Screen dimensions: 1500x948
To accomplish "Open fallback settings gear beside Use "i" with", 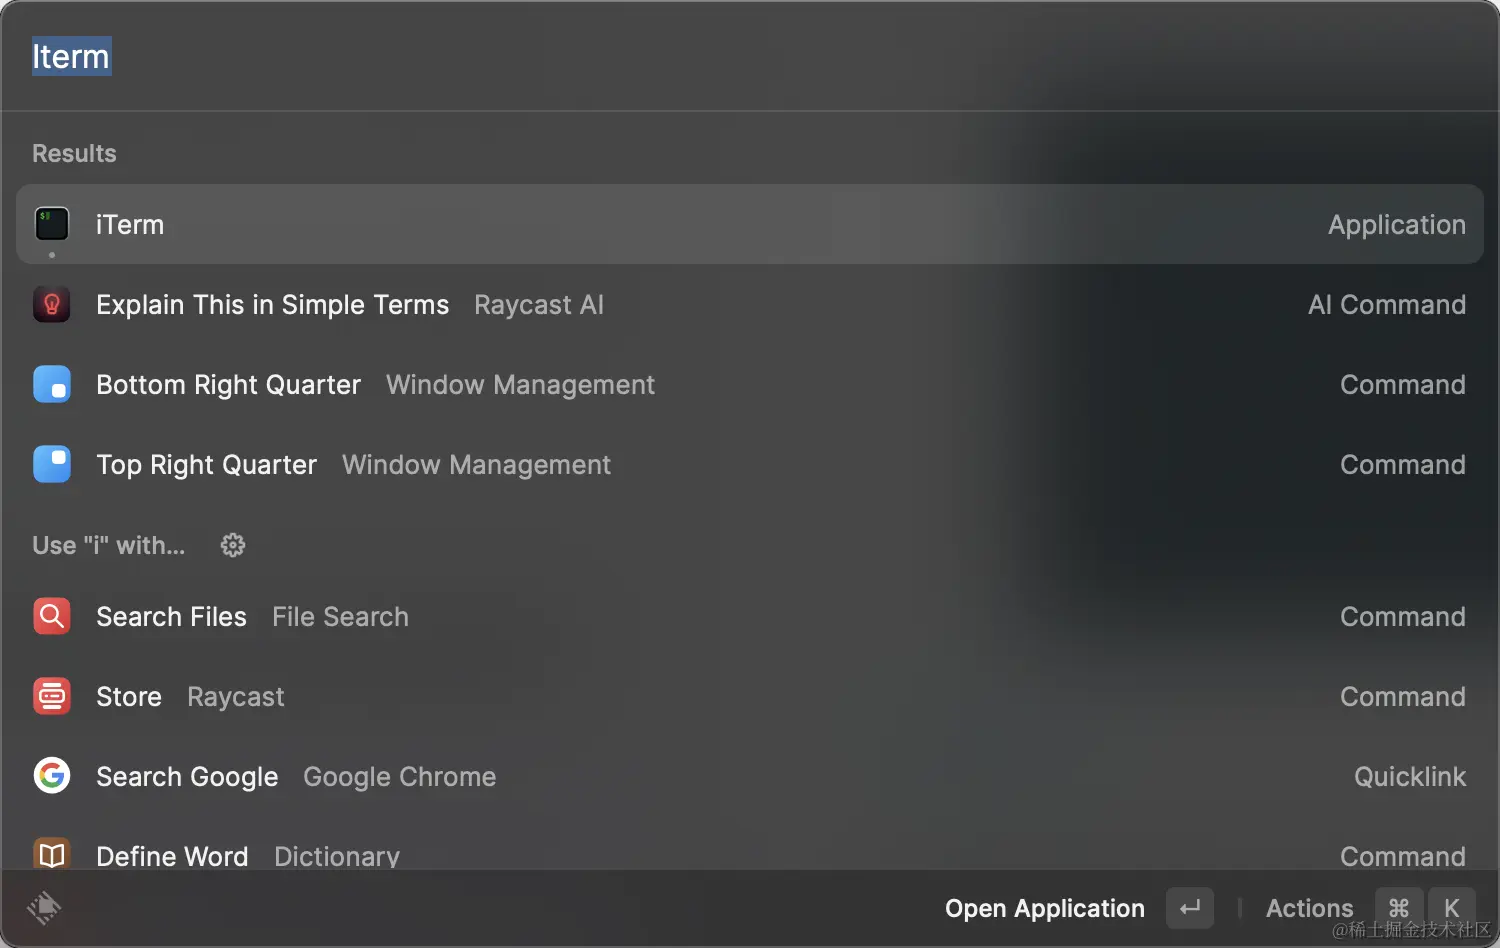I will tap(233, 545).
